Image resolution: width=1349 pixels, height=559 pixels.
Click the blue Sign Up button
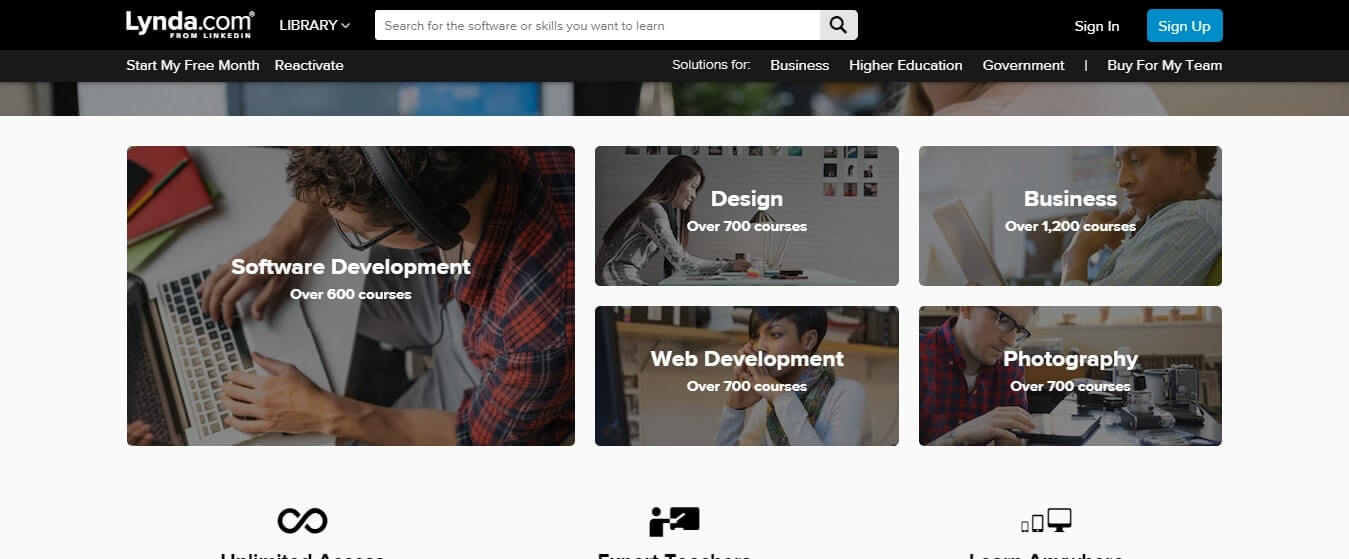tap(1184, 26)
